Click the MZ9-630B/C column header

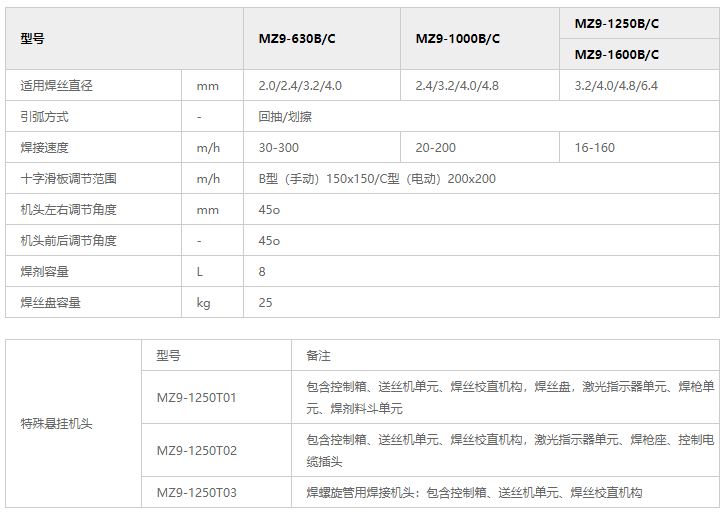(x=295, y=39)
